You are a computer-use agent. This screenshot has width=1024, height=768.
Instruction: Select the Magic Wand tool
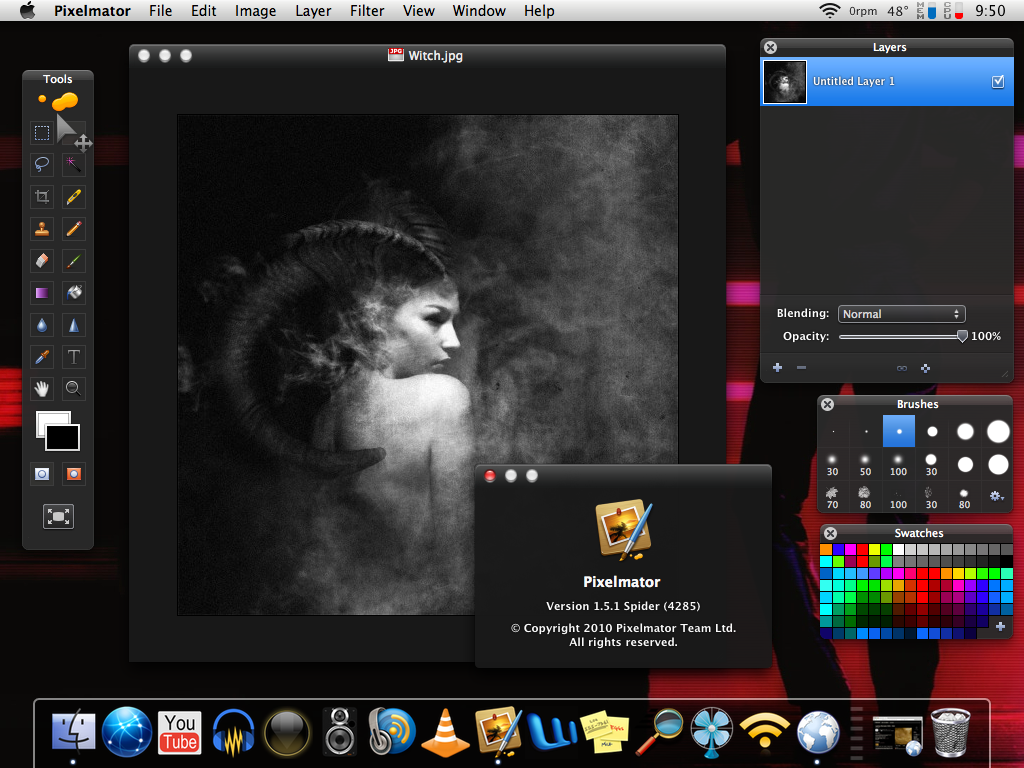(x=73, y=164)
